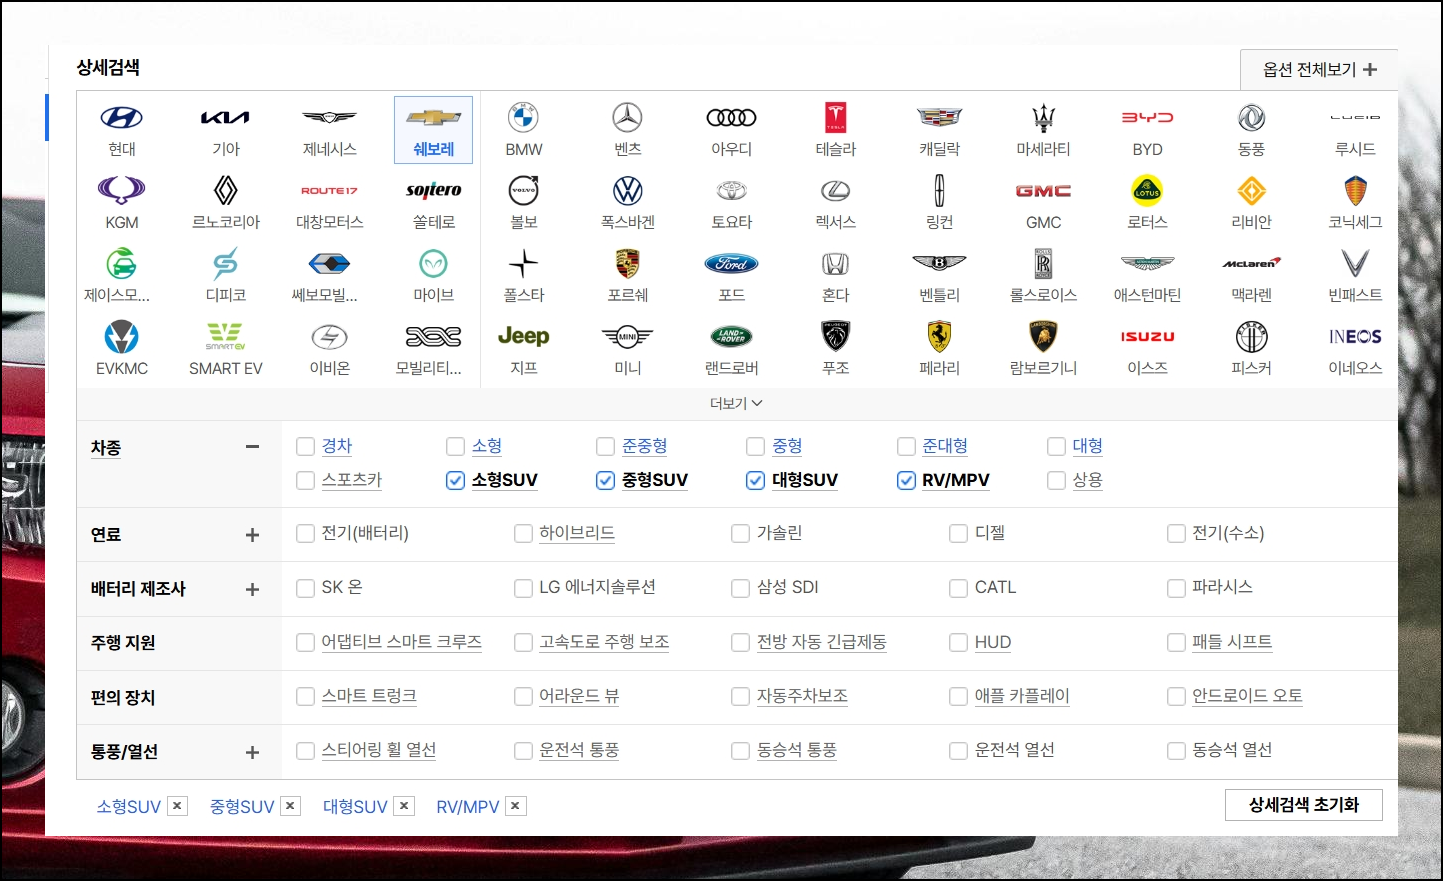Choose the Ferrari (페라리) logo
Image resolution: width=1443 pixels, height=881 pixels.
(x=940, y=337)
